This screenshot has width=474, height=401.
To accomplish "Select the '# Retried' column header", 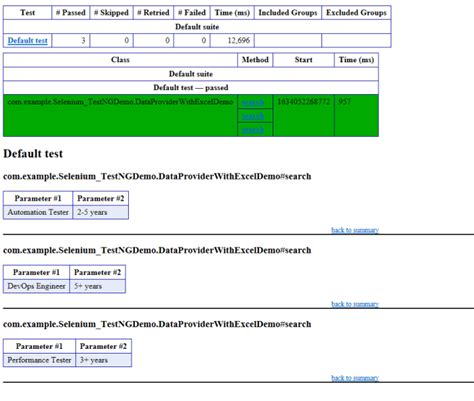I will click(x=153, y=13).
